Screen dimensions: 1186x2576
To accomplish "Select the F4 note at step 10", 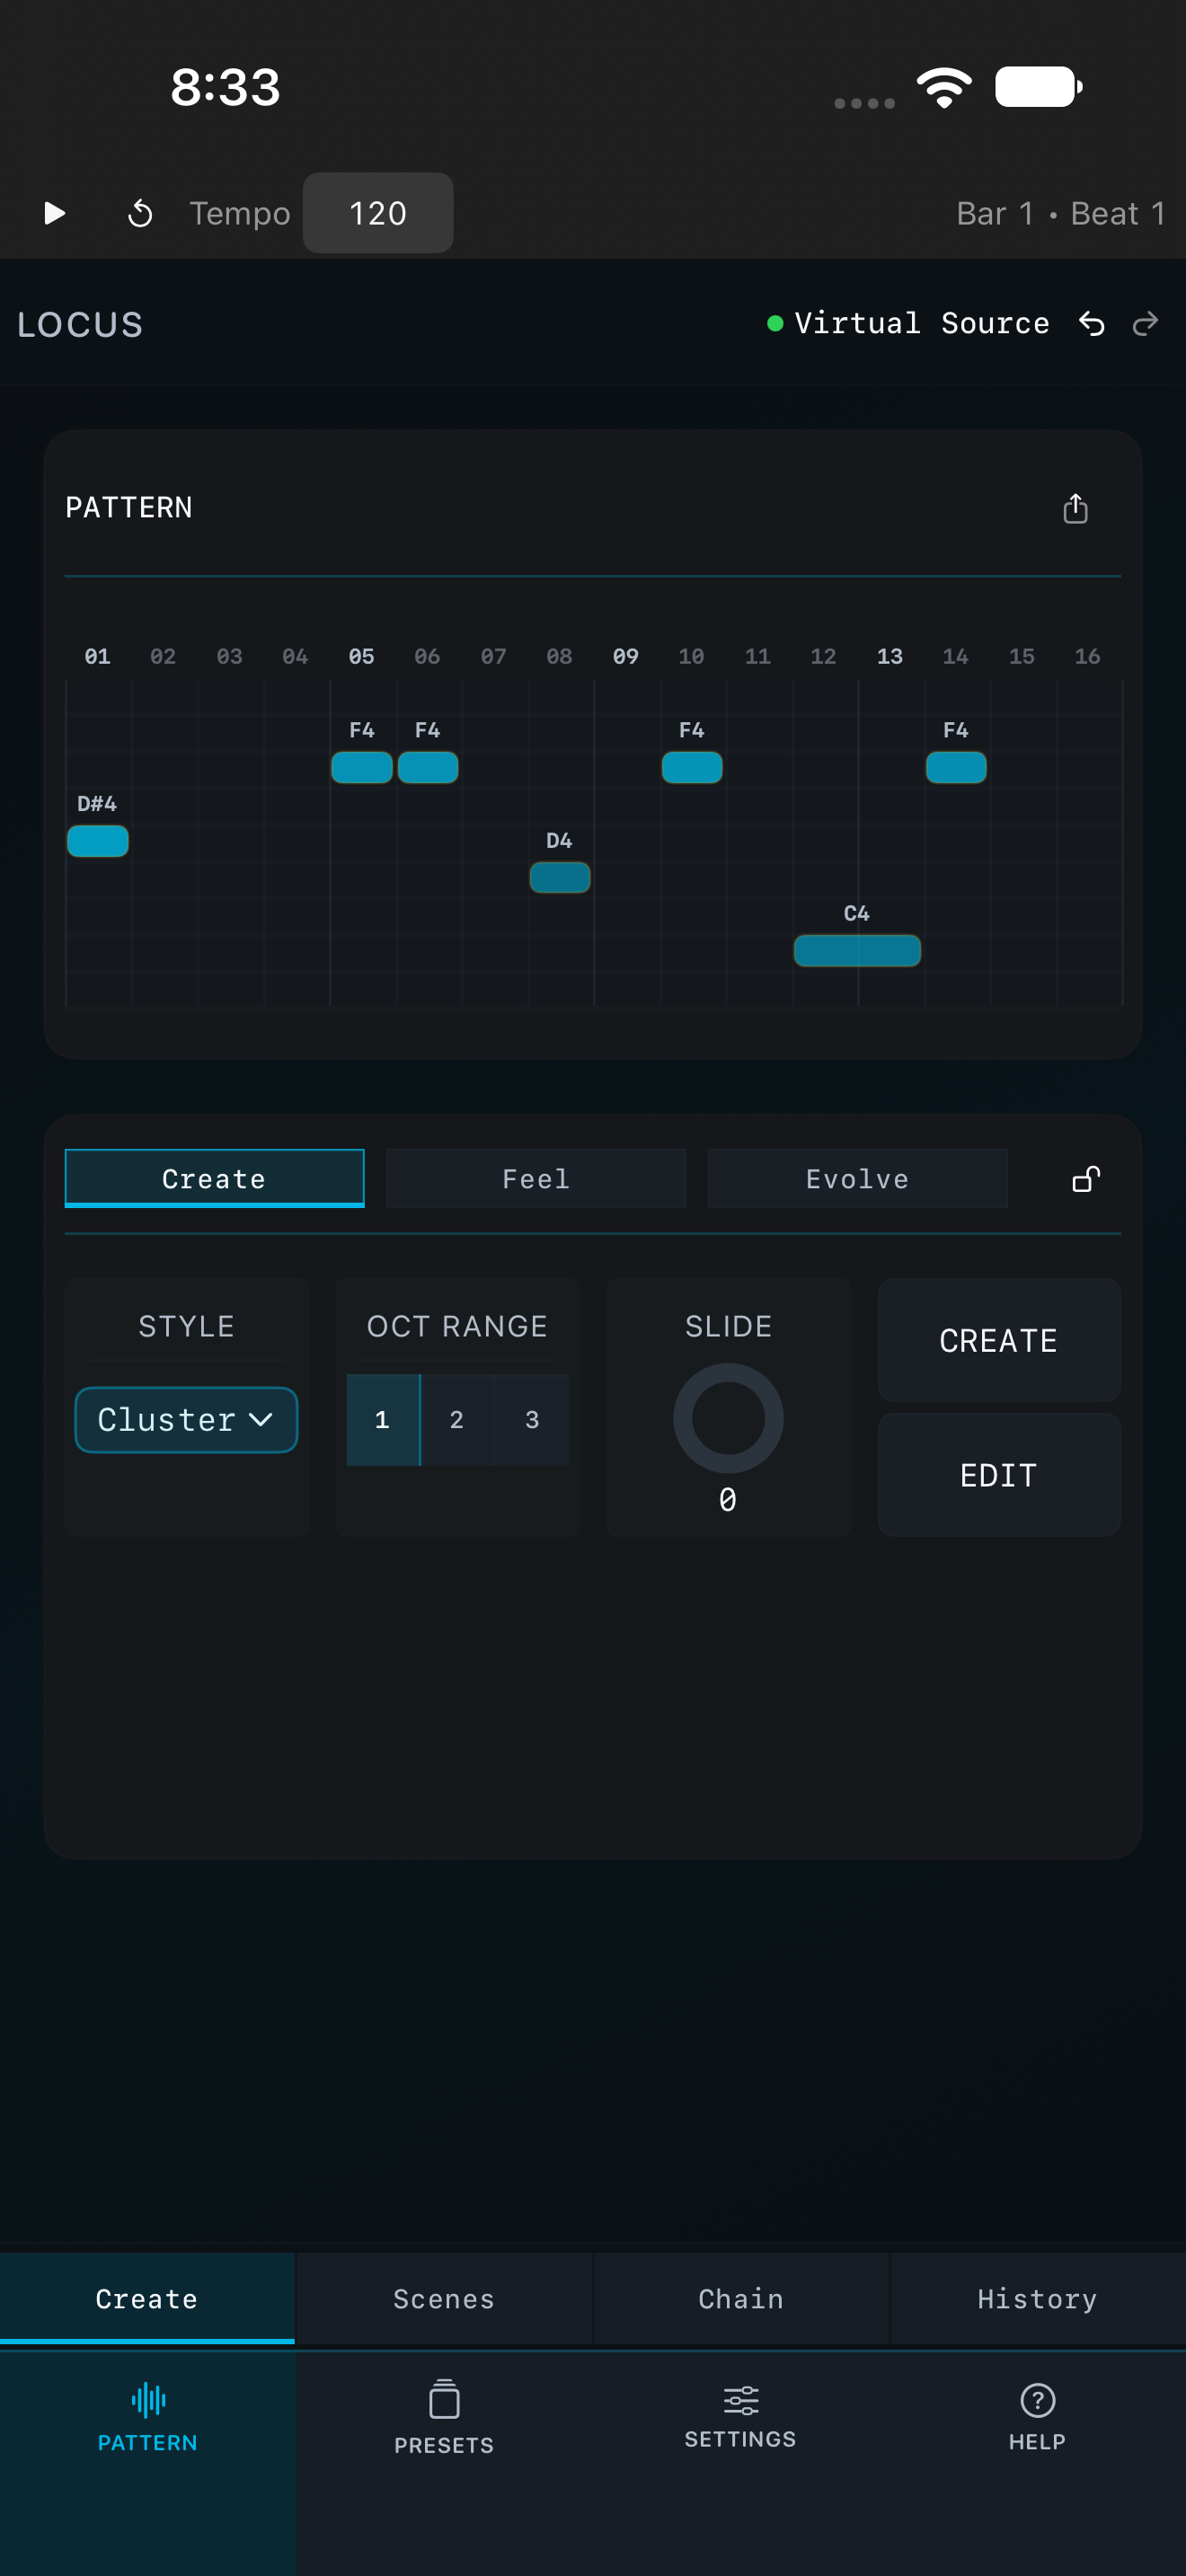I will pyautogui.click(x=692, y=767).
